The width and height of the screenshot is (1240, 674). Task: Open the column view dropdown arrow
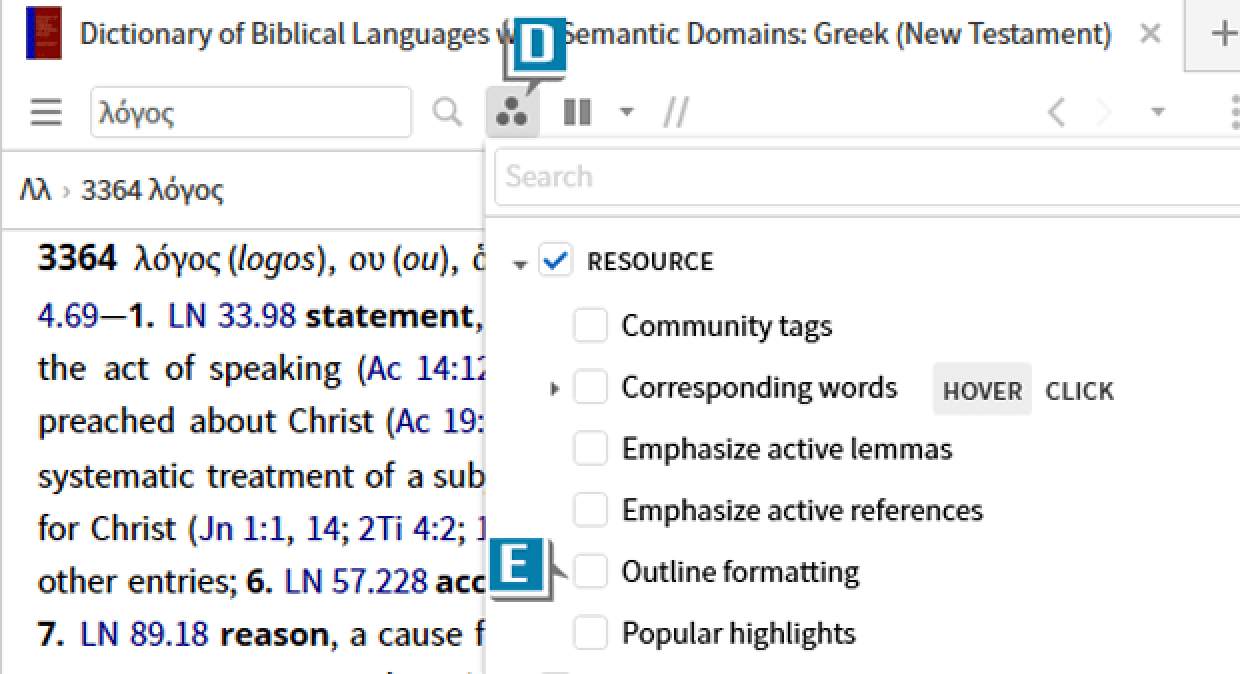point(627,112)
